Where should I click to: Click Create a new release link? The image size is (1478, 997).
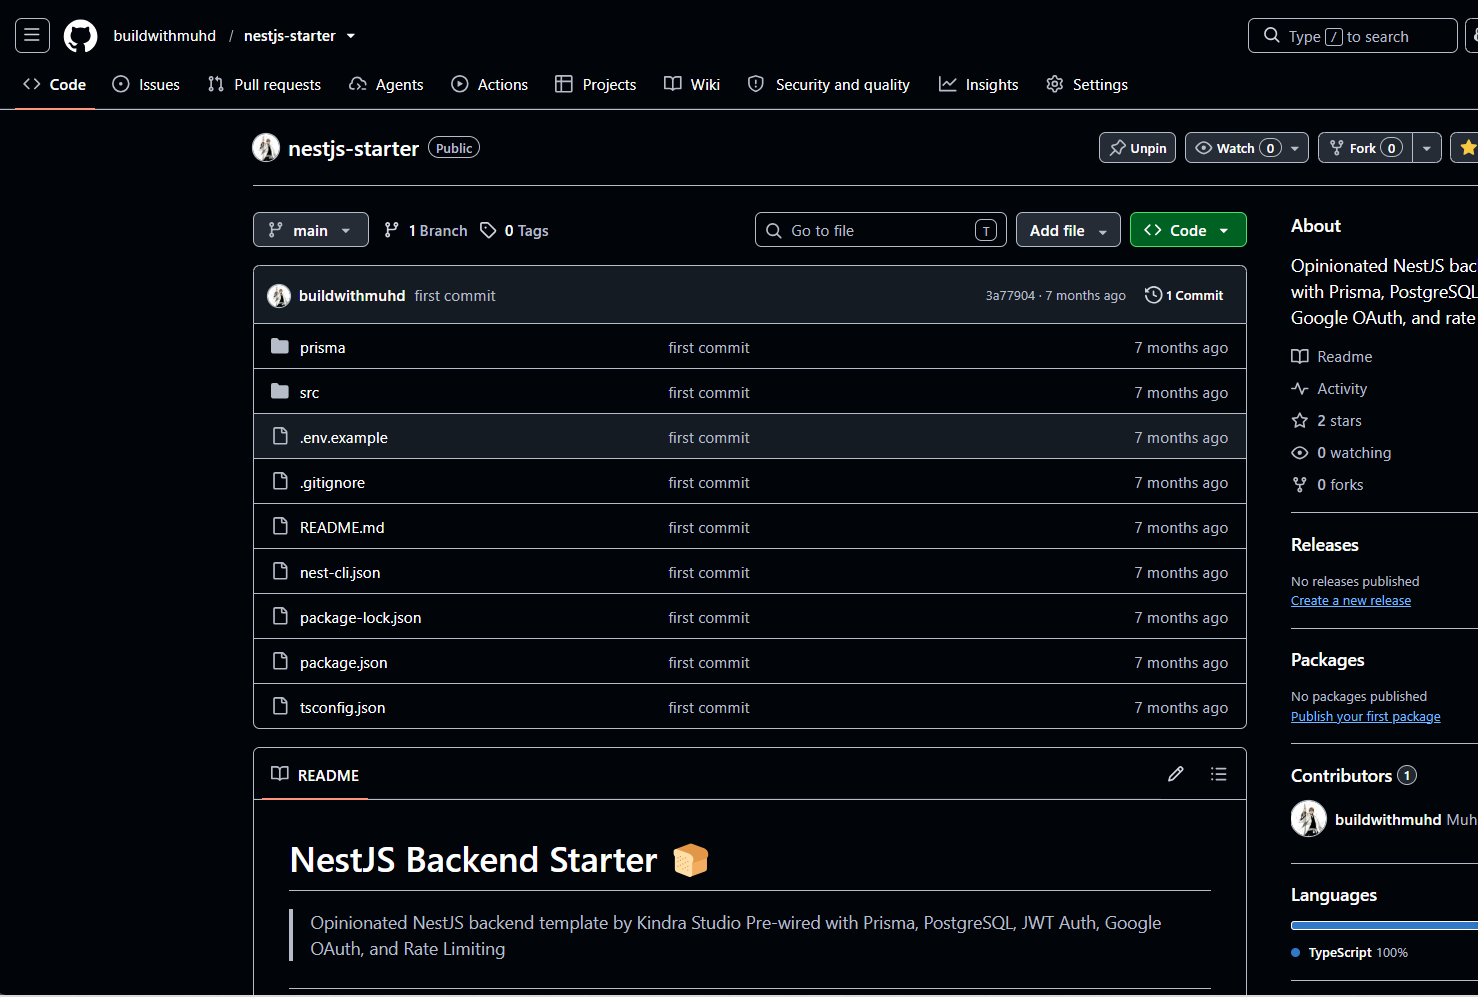click(1351, 601)
